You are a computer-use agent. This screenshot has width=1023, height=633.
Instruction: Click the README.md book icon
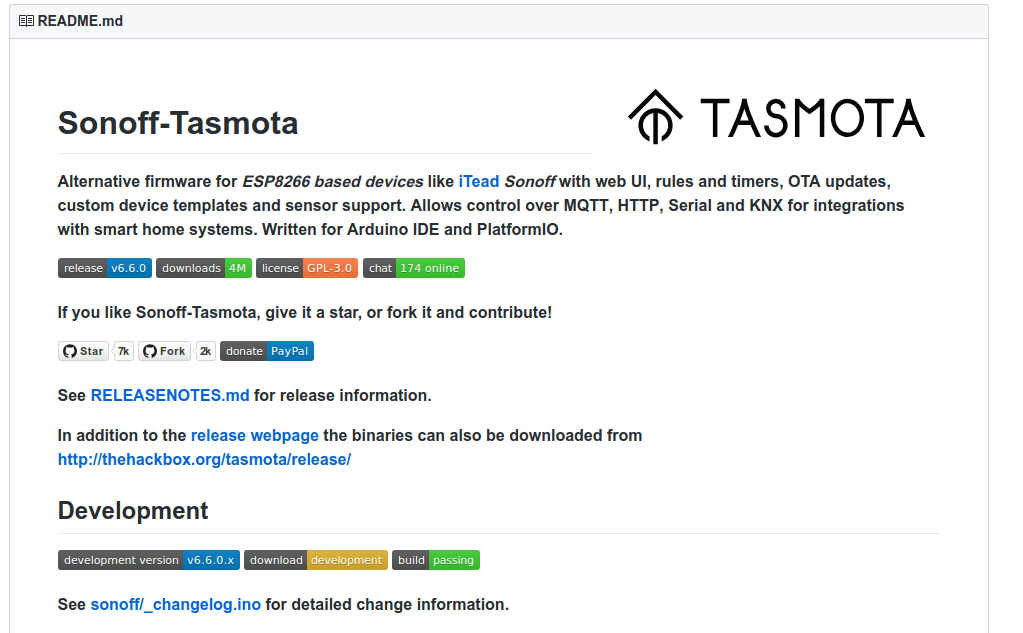[x=26, y=20]
